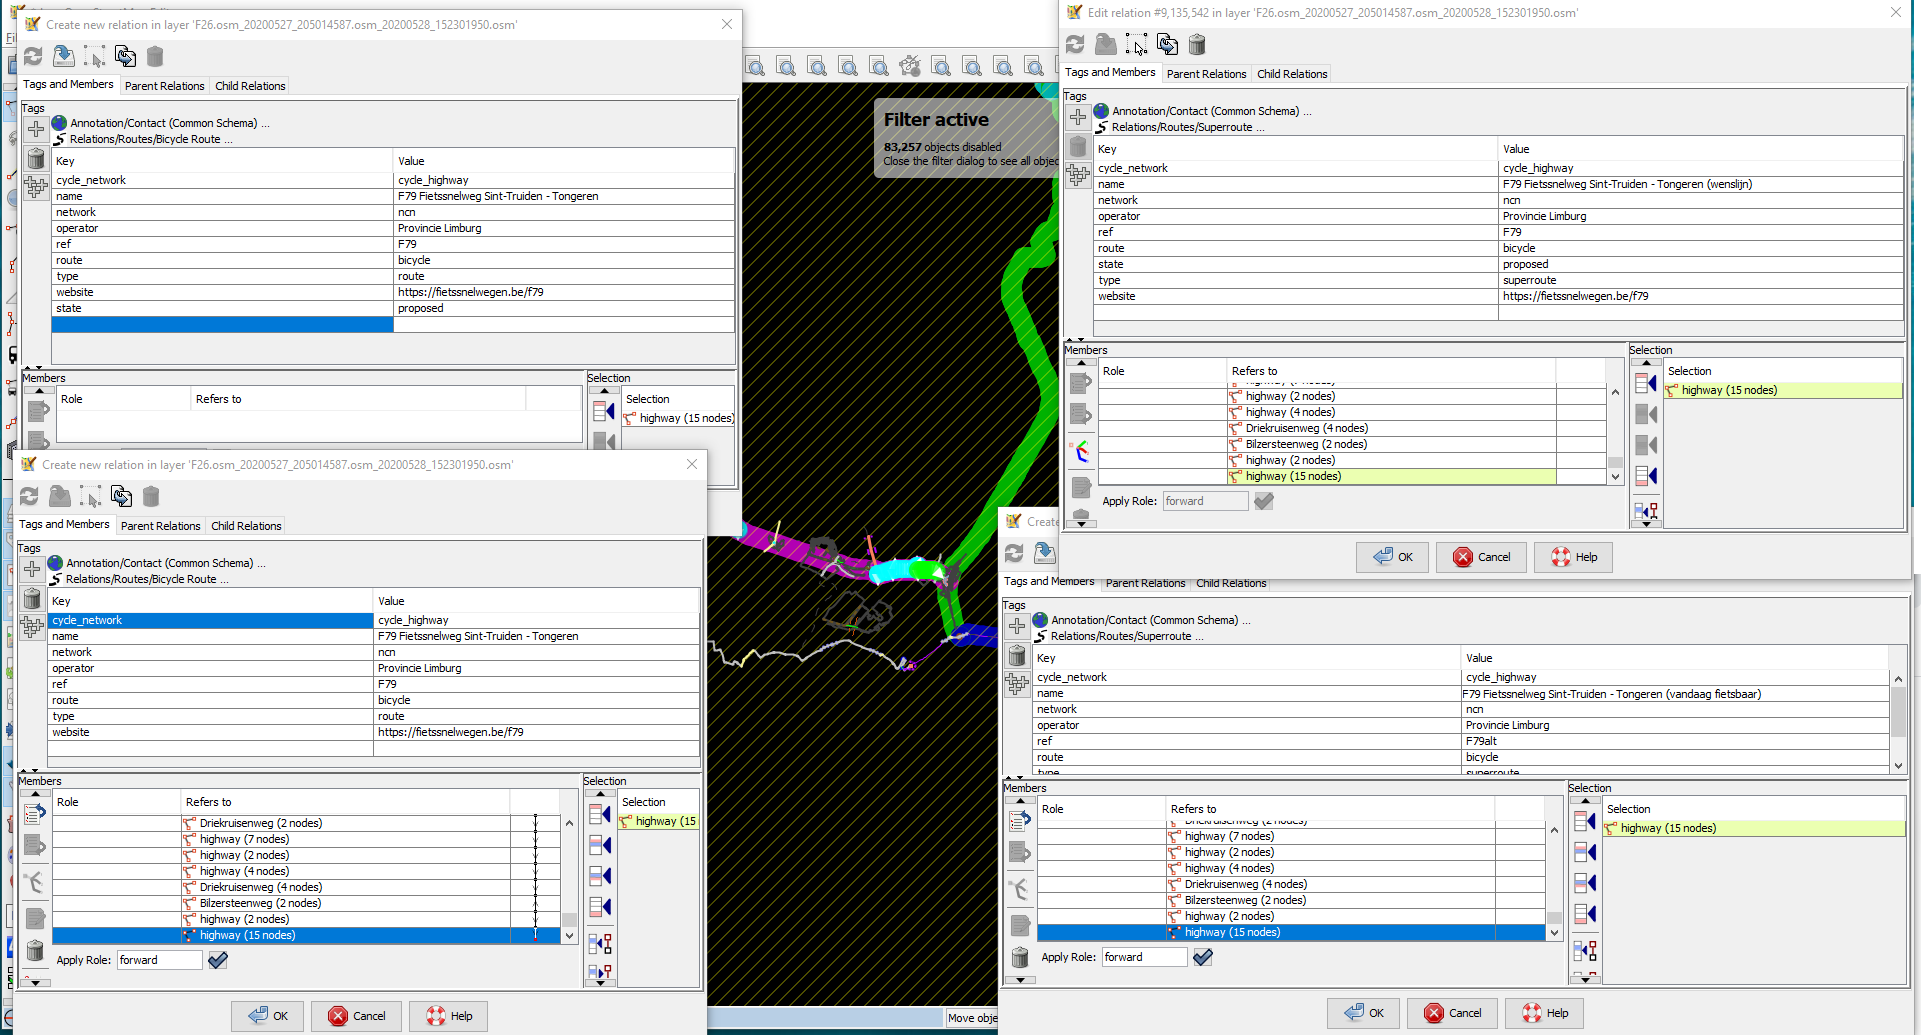Switch to Child Relations tab in Edit relation dialog

tap(1292, 74)
